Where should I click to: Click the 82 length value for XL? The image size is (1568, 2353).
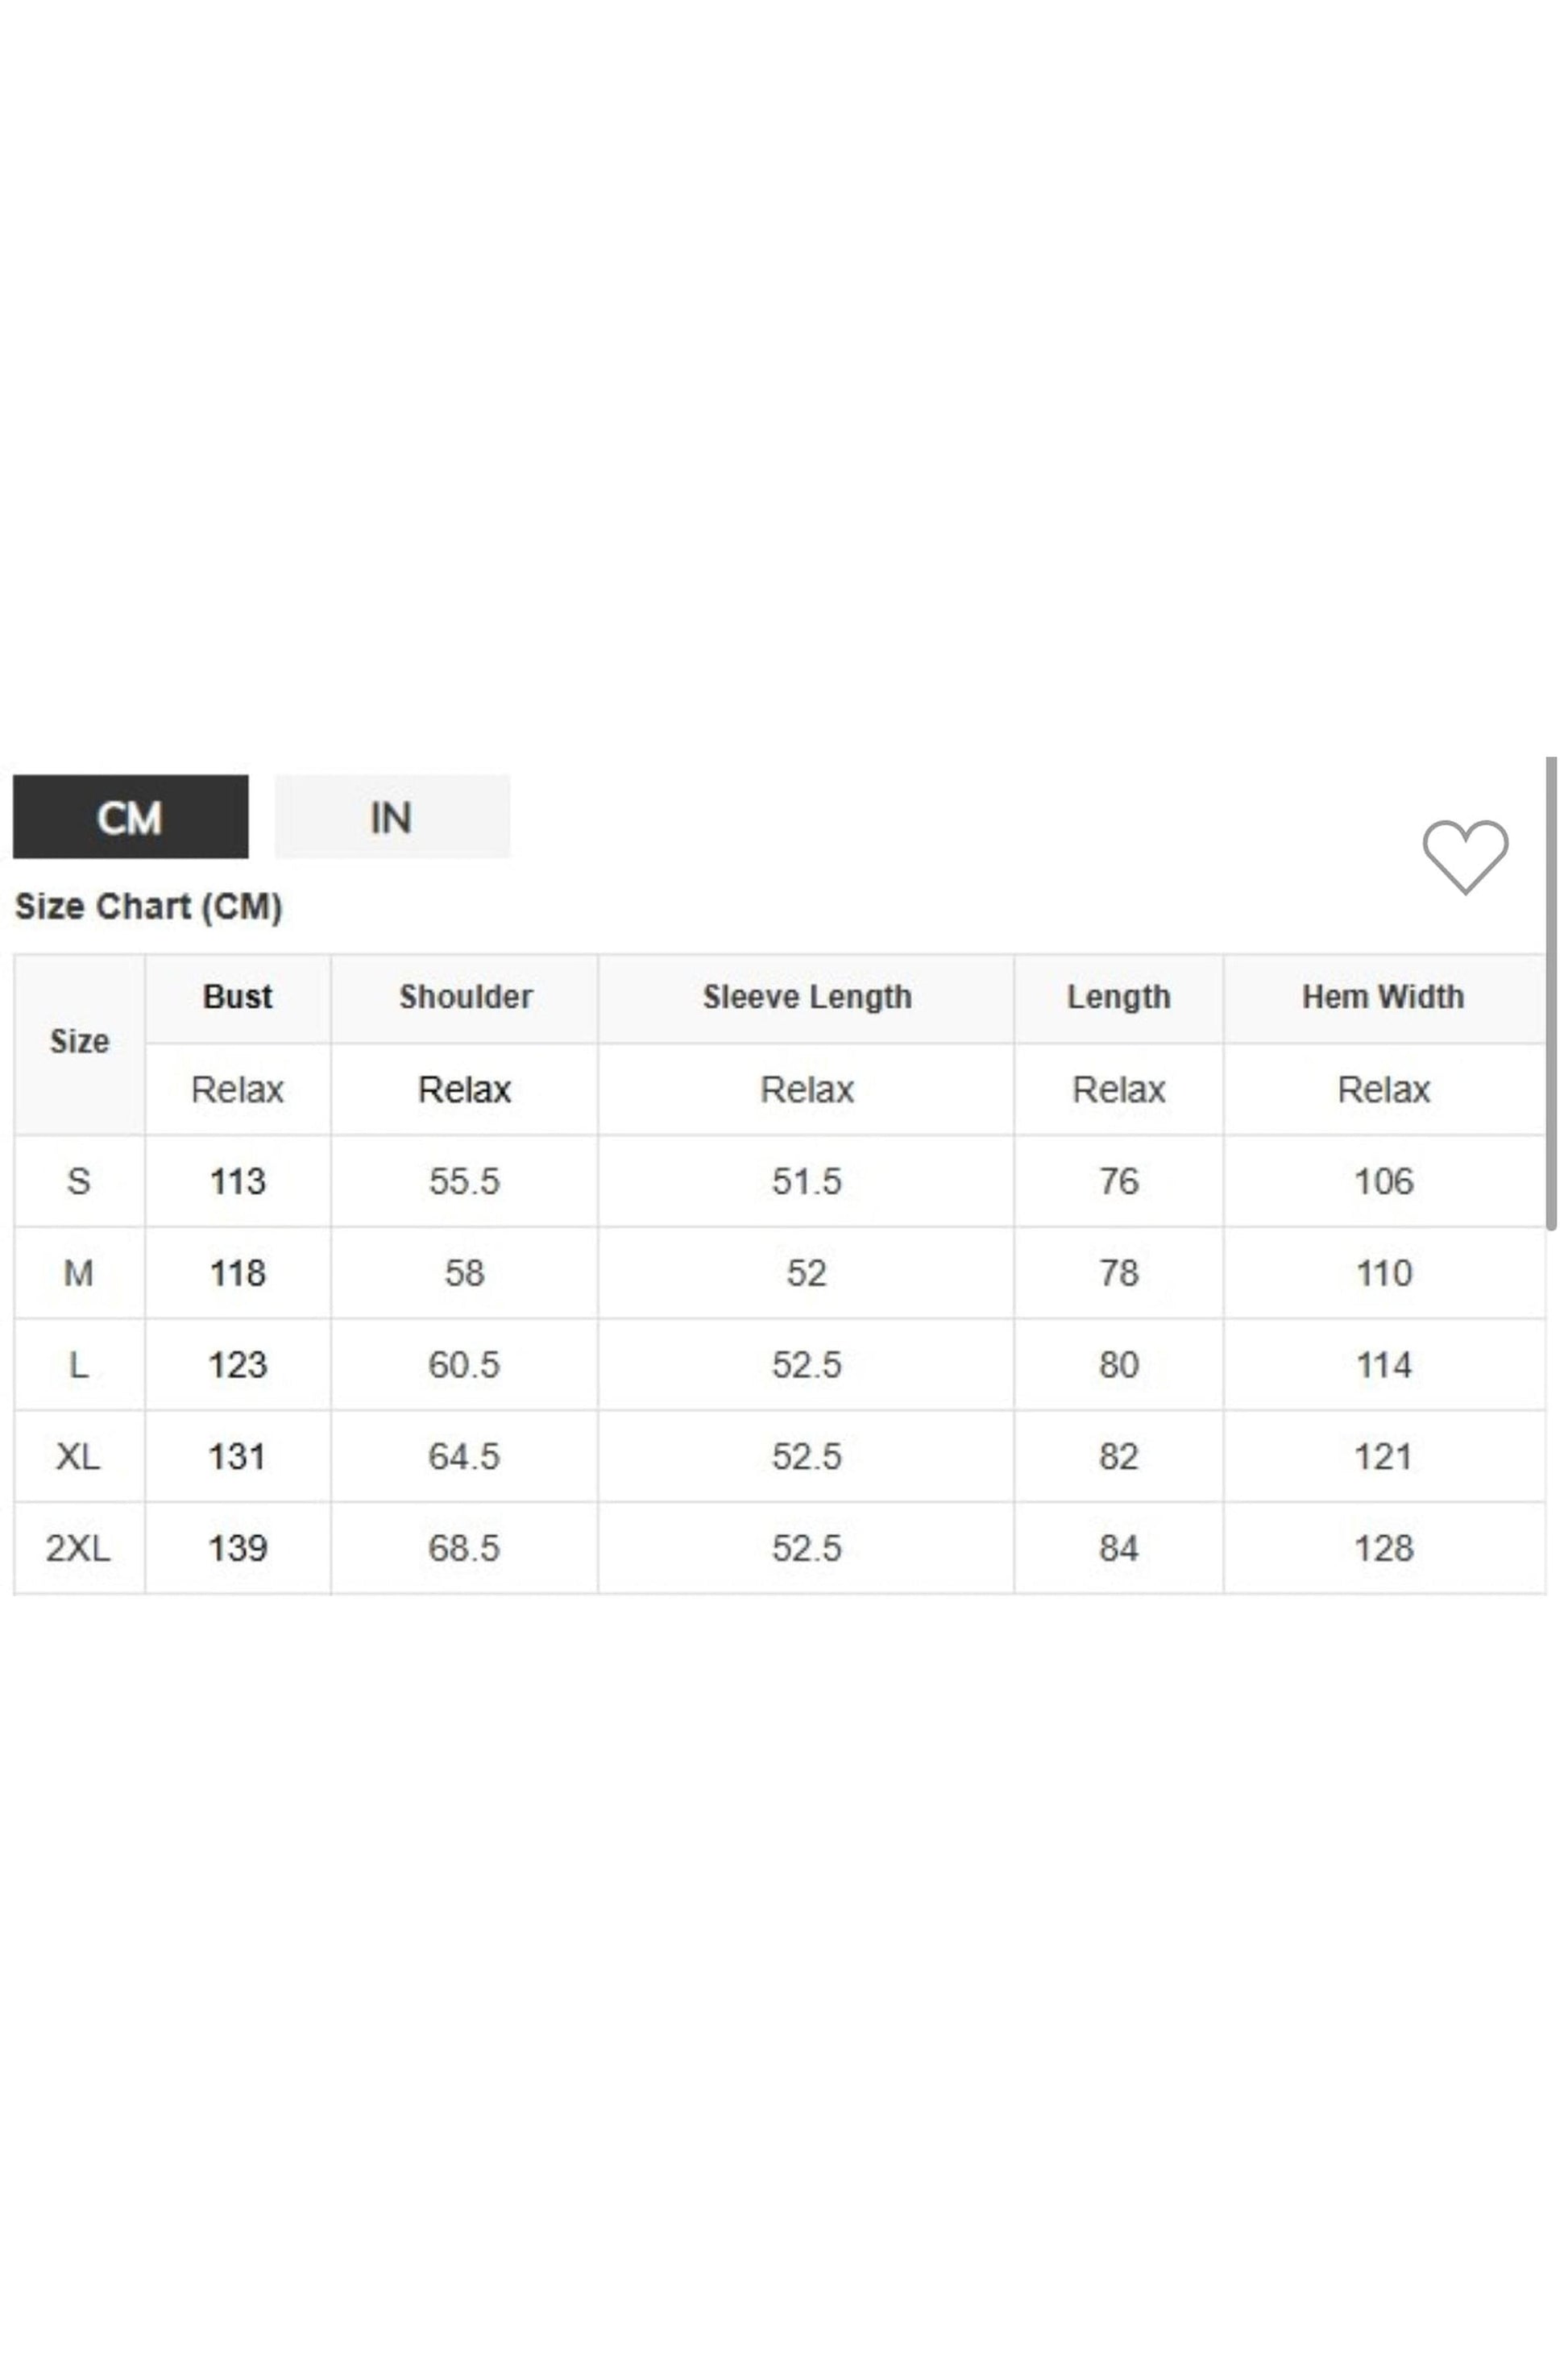click(x=1118, y=1457)
